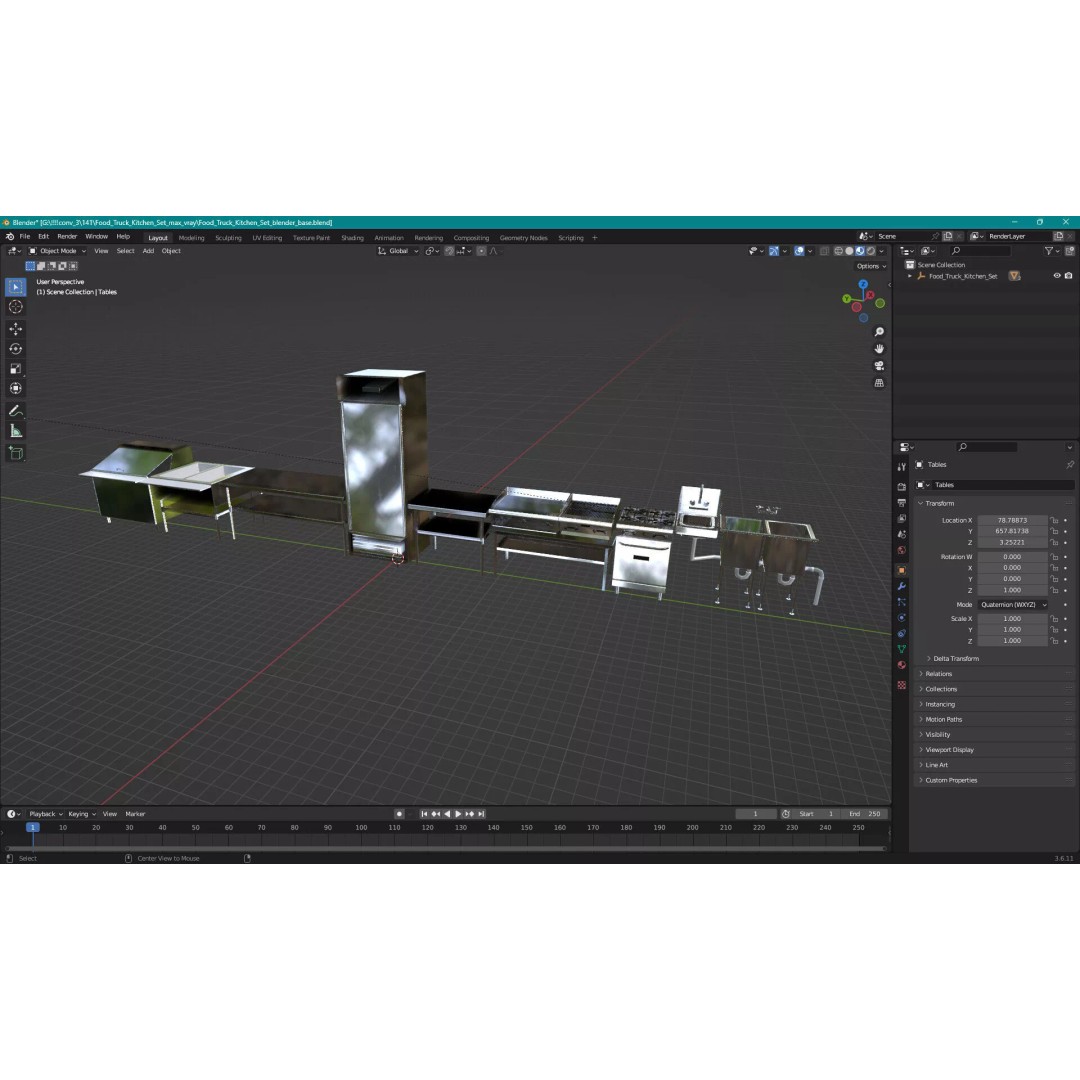
Task: Select the Add Cube tool
Action: (15, 453)
